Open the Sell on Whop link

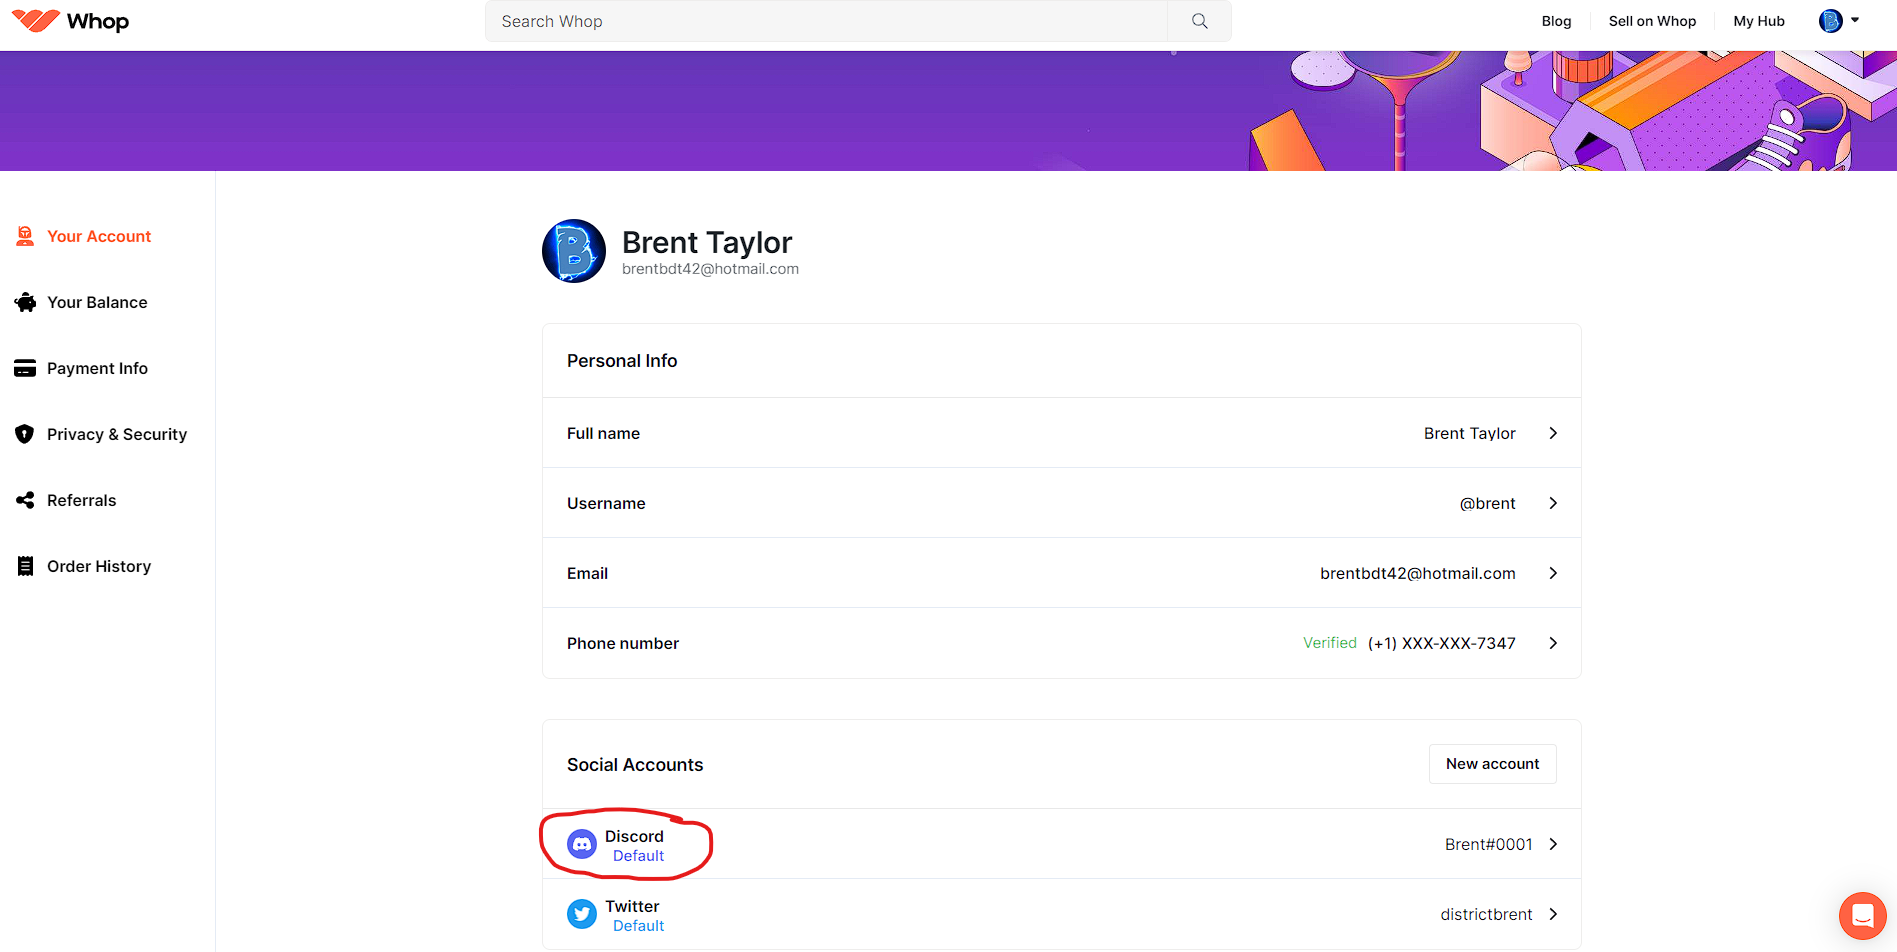[1652, 21]
